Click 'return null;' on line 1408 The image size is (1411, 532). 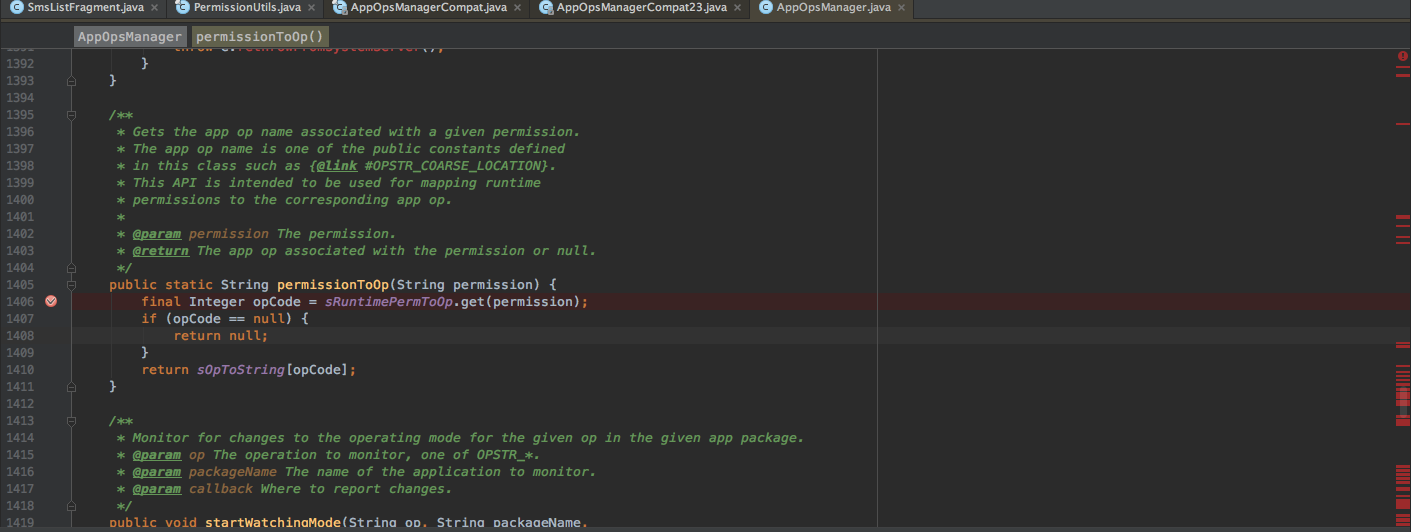[221, 336]
